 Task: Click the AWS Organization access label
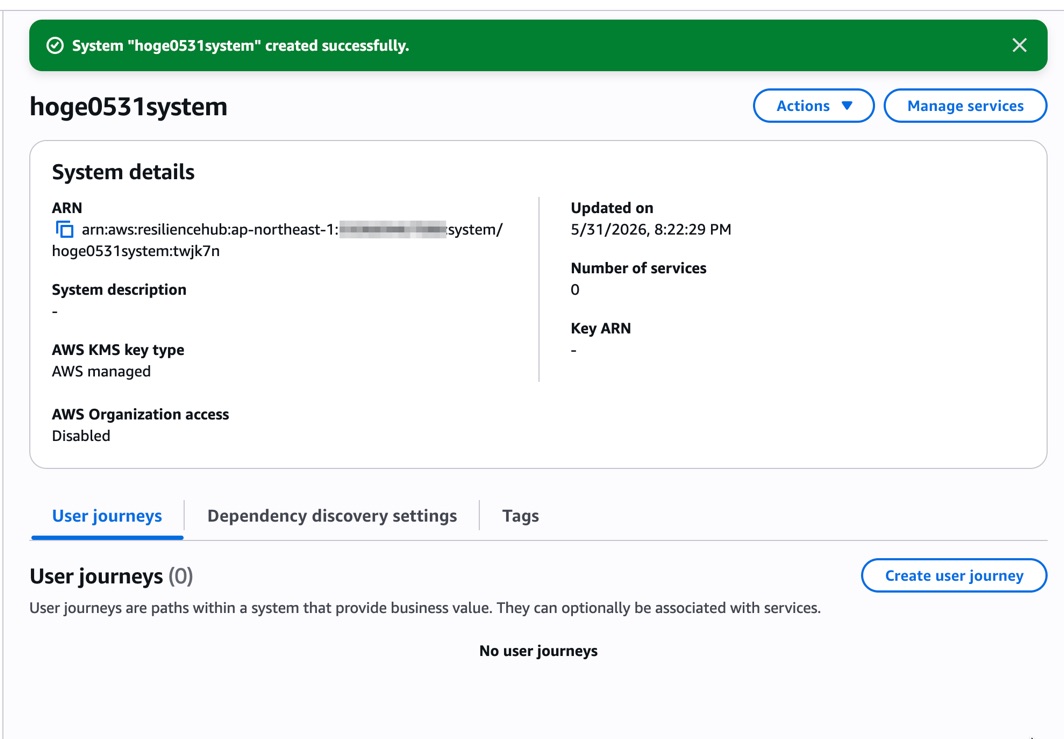(x=140, y=415)
